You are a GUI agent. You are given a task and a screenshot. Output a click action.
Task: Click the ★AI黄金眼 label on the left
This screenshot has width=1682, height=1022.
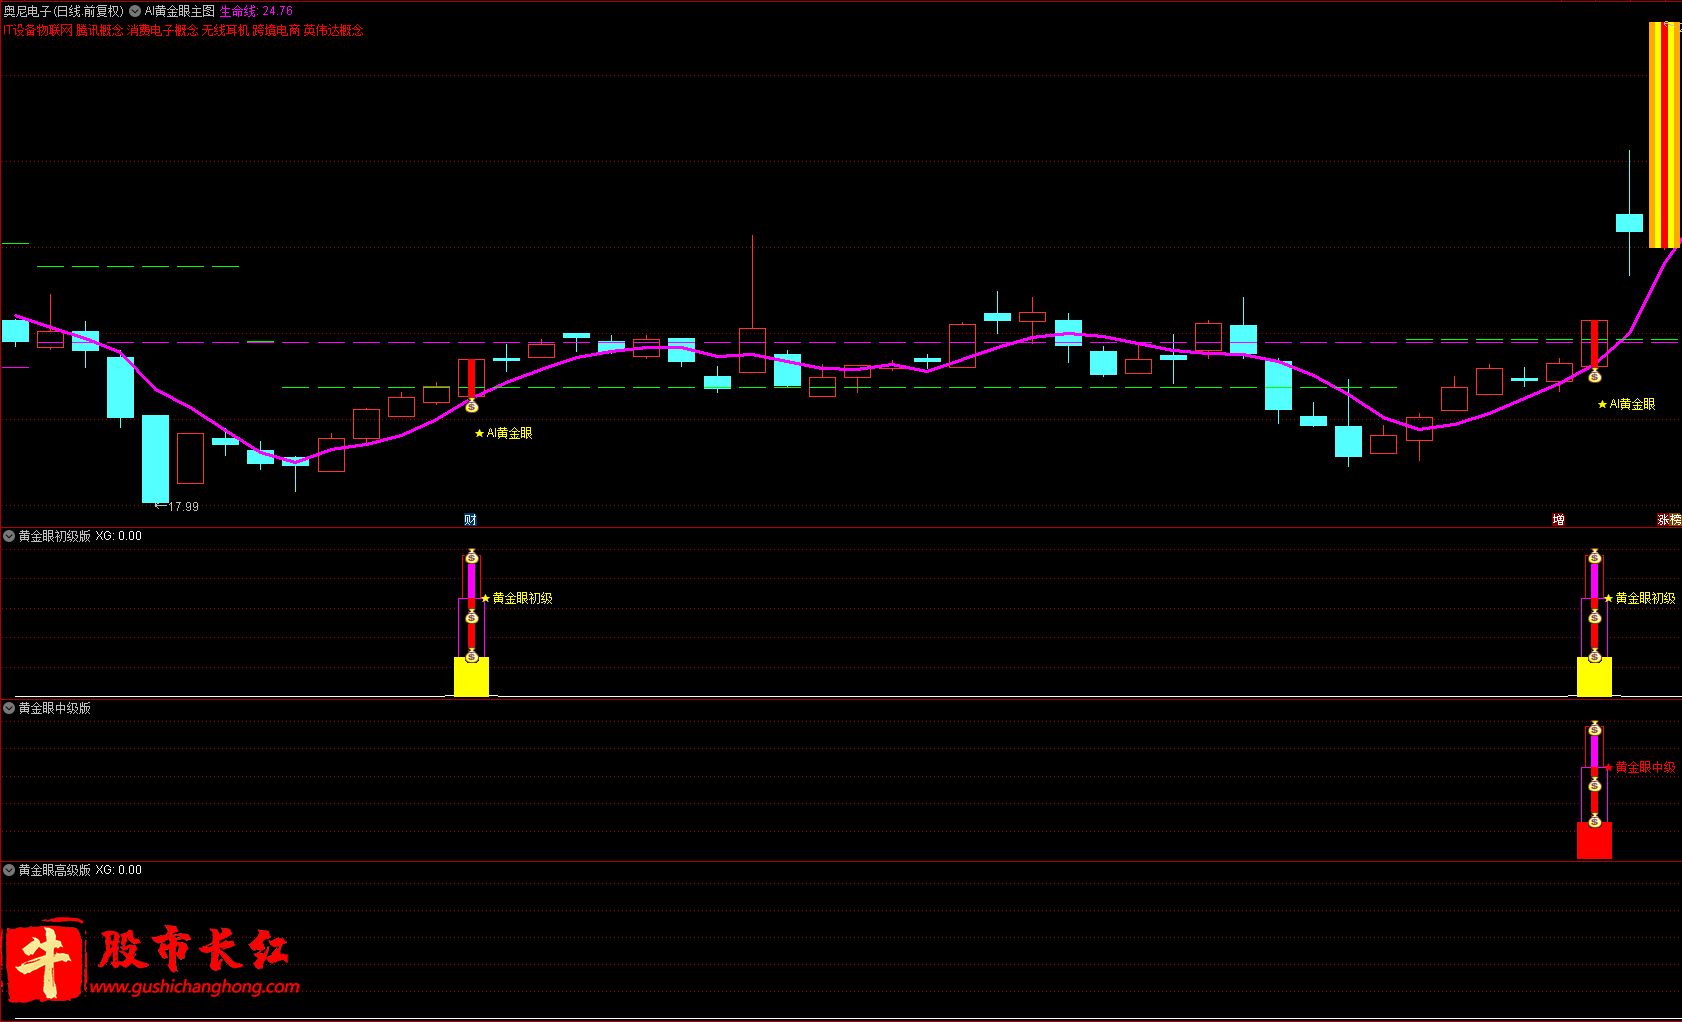[503, 433]
